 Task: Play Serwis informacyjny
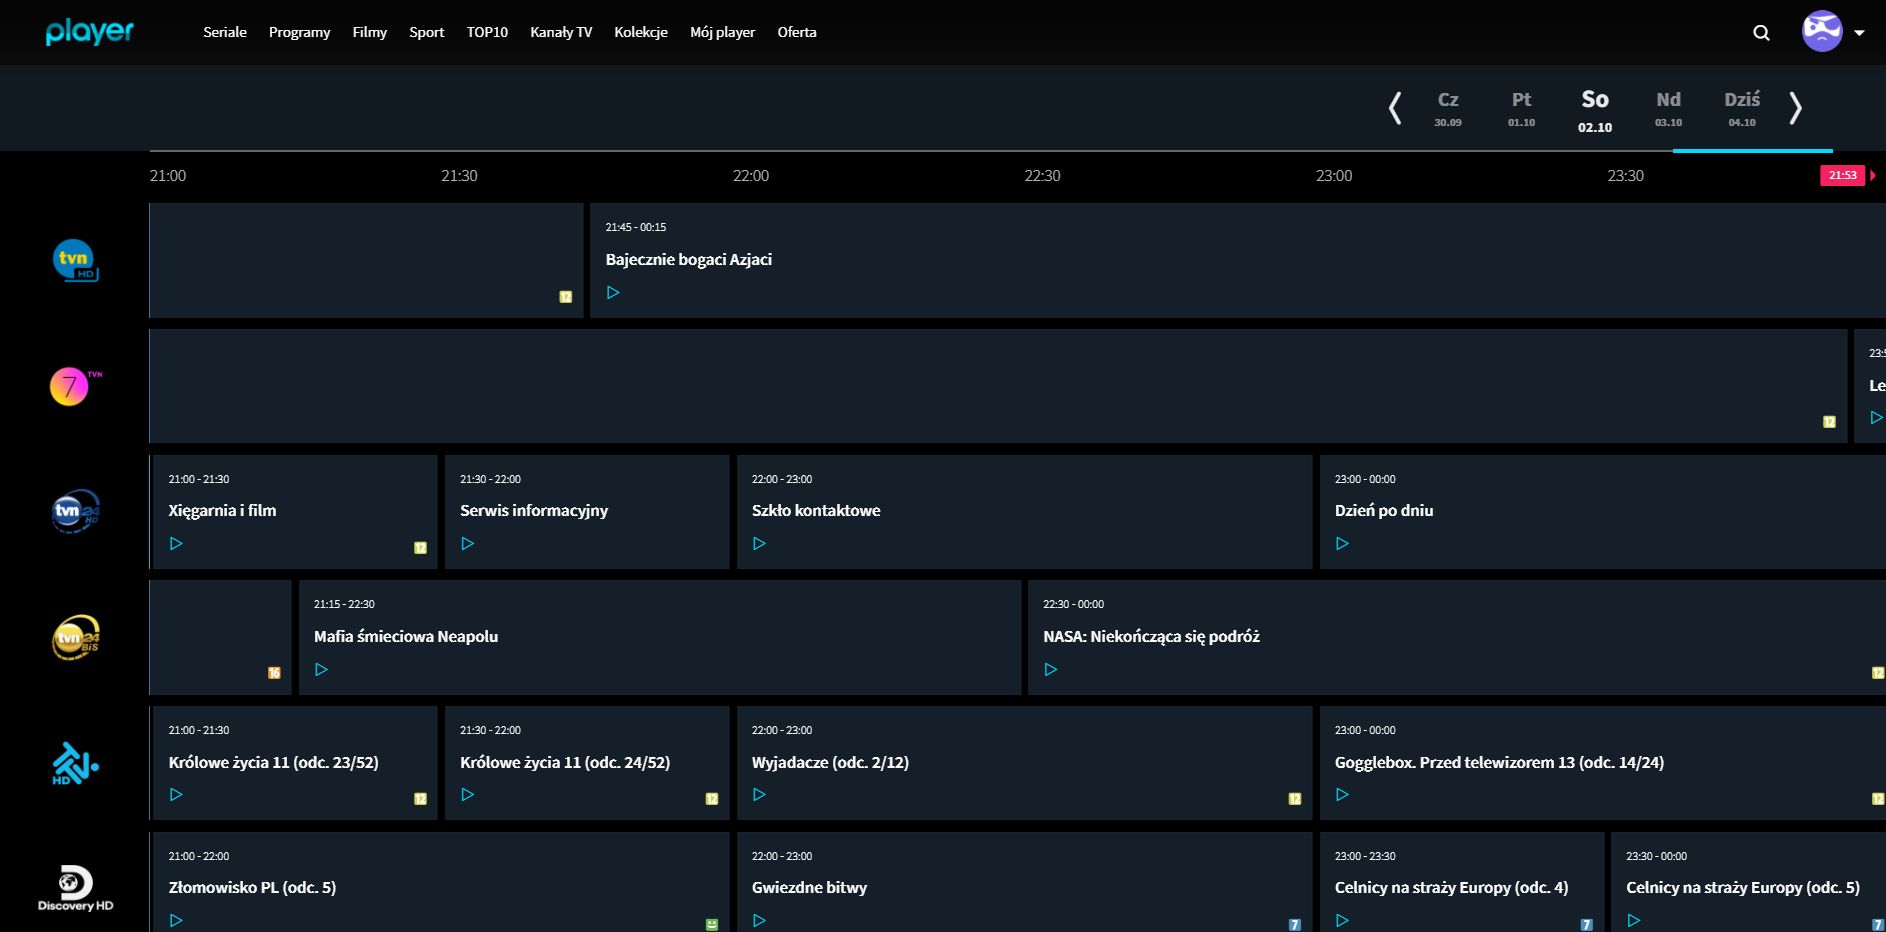click(467, 543)
